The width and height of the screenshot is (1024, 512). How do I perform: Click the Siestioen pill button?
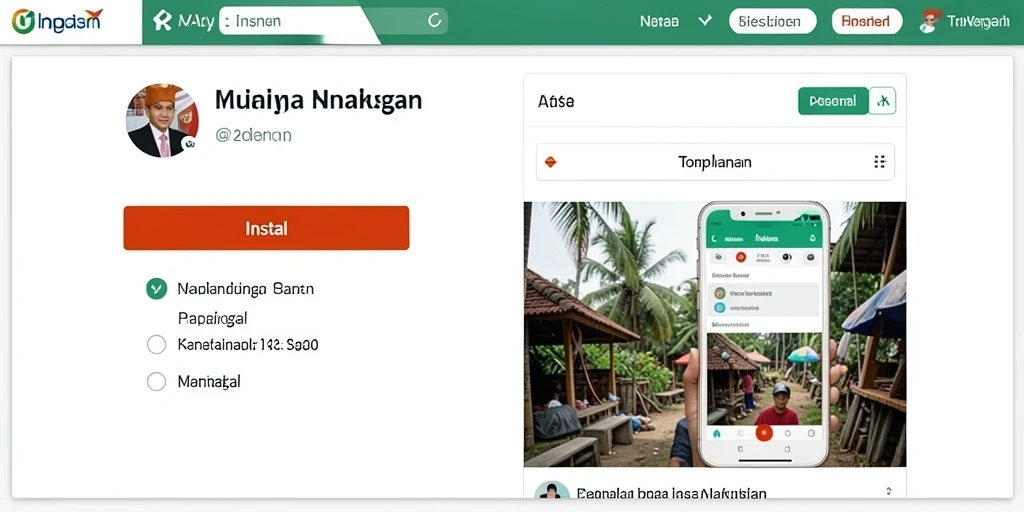(x=773, y=21)
